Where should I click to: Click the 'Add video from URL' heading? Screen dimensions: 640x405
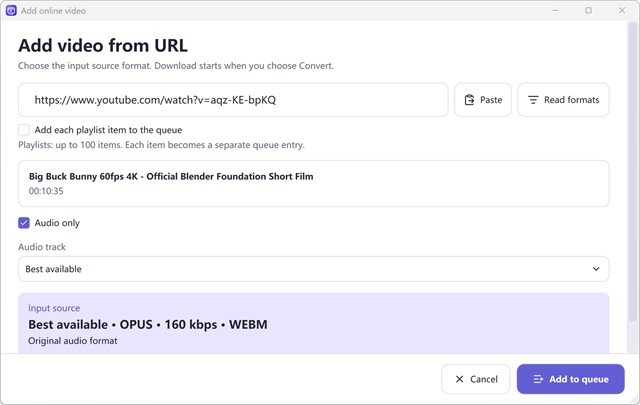click(103, 45)
